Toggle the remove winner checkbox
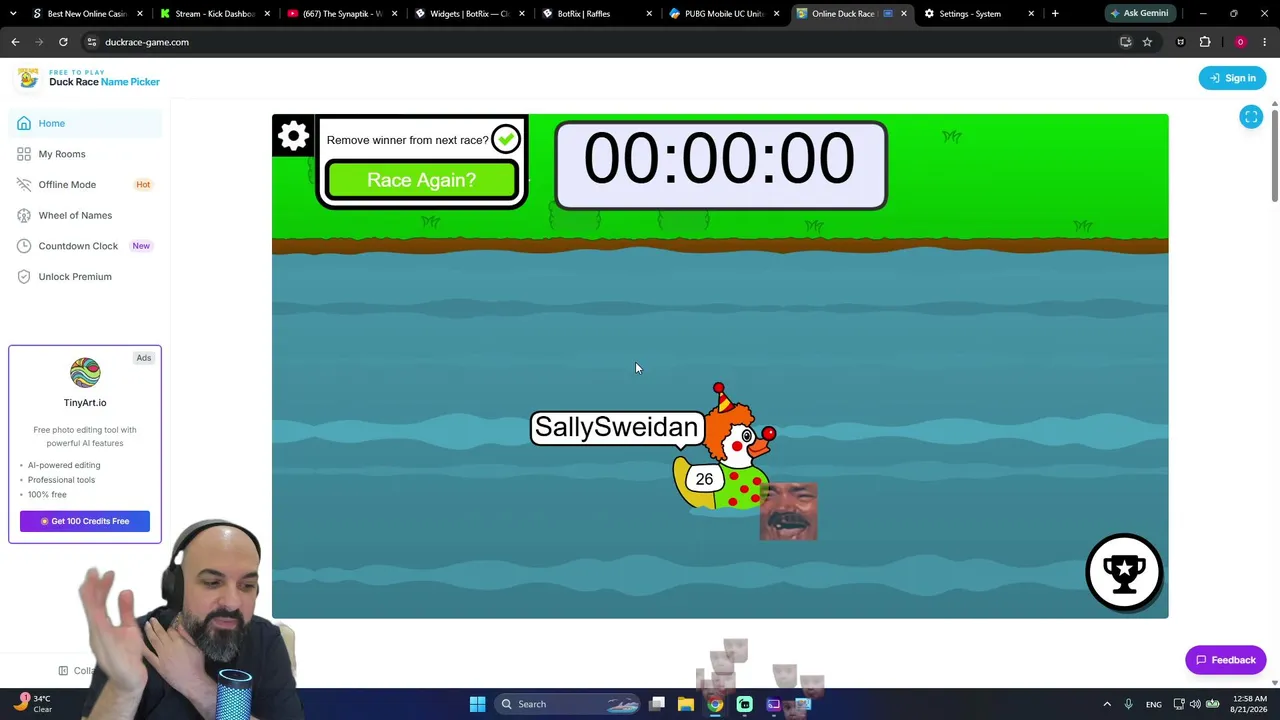 tap(506, 139)
